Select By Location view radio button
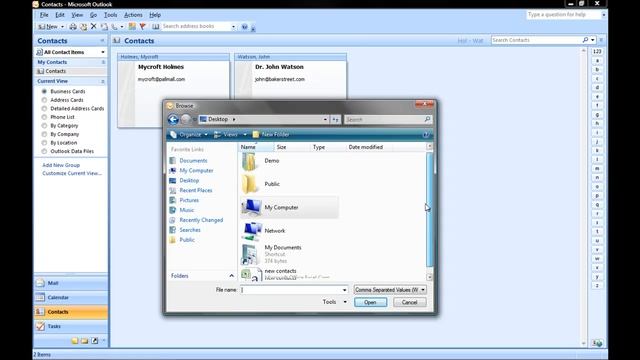 [44, 143]
